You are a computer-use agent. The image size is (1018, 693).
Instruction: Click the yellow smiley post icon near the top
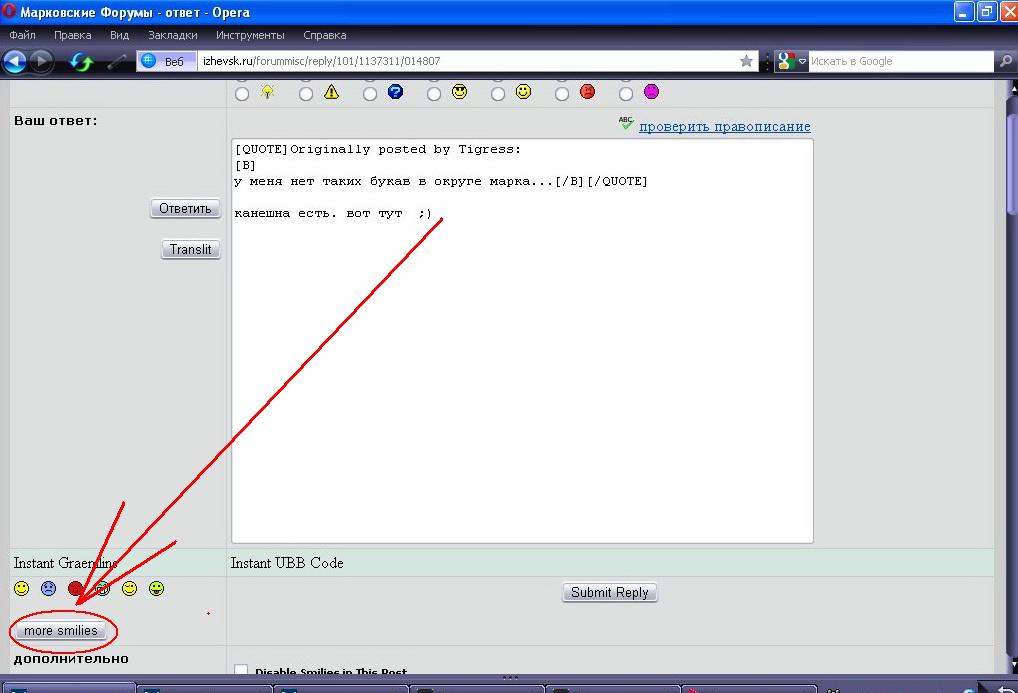pyautogui.click(x=523, y=92)
